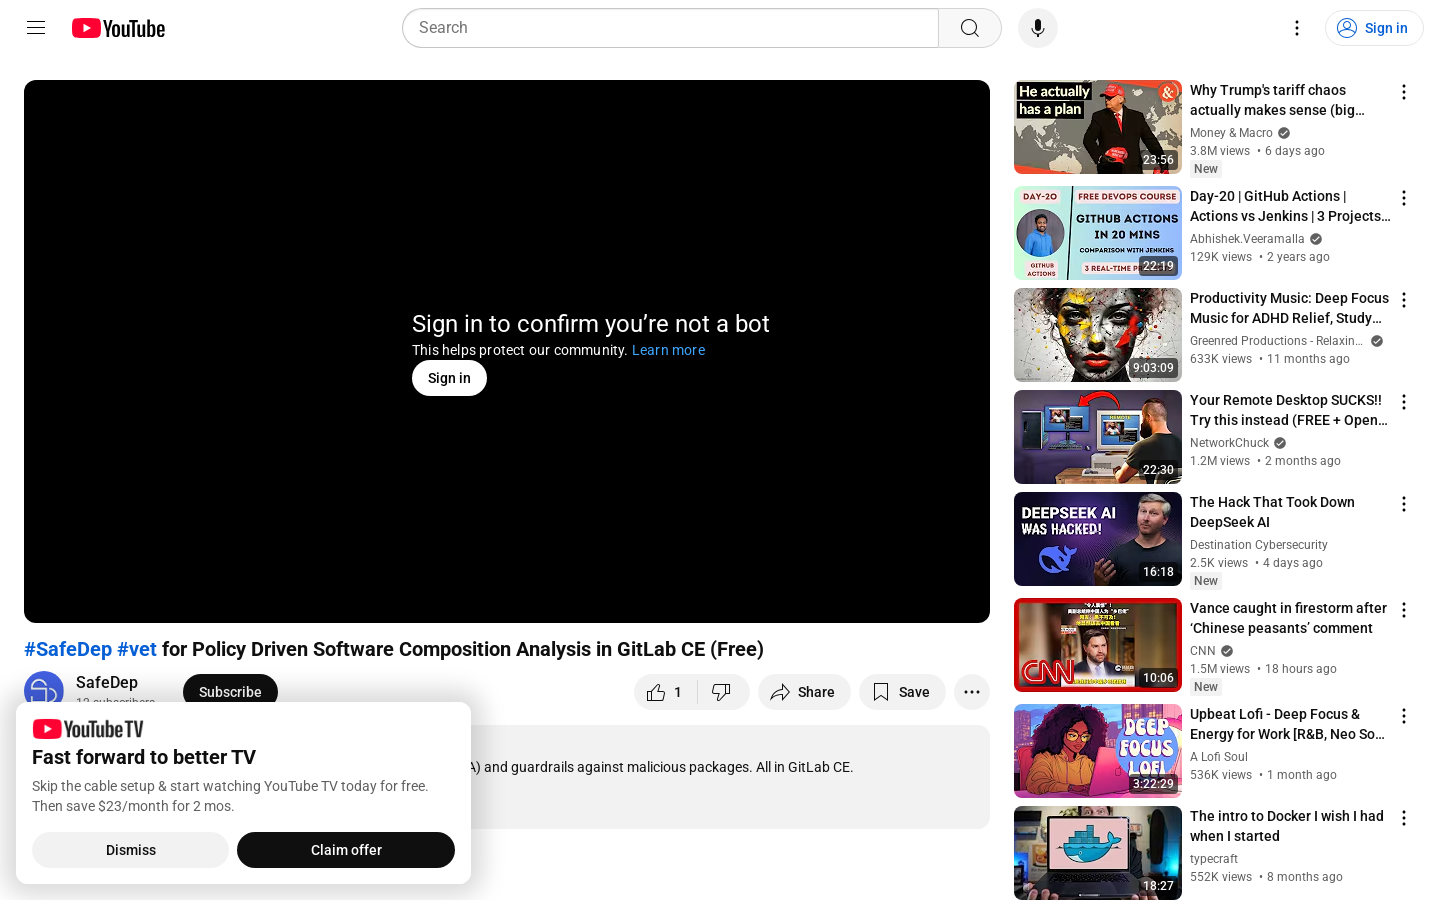Image resolution: width=1440 pixels, height=900 pixels.
Task: Click the #SafeDep hashtag link
Action: tap(68, 649)
